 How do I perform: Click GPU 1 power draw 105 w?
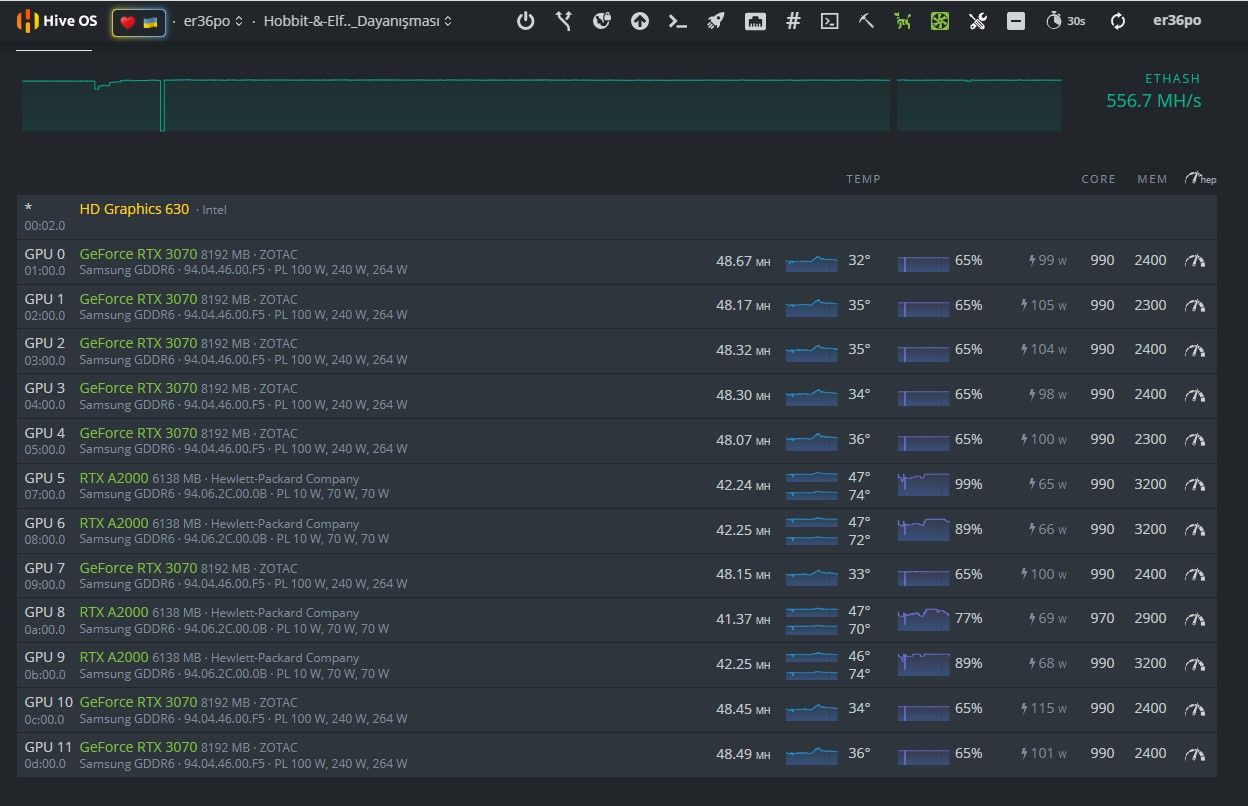(x=1043, y=306)
